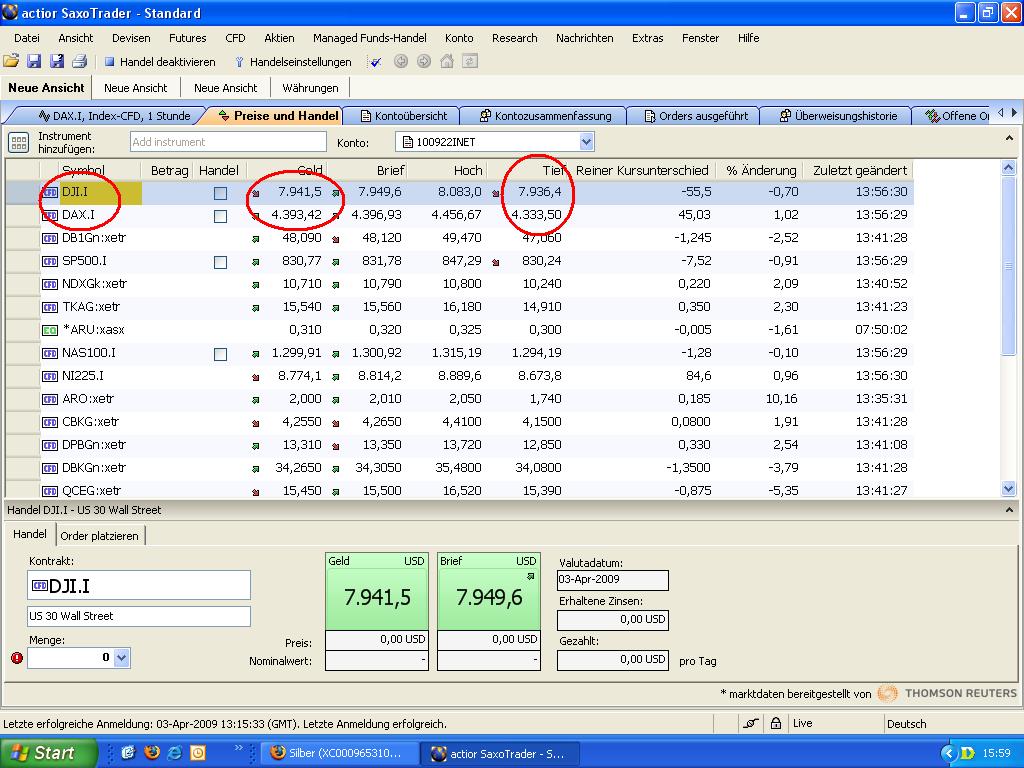
Task: Toggle Handel deaktivieren in the toolbar
Action: coord(160,62)
